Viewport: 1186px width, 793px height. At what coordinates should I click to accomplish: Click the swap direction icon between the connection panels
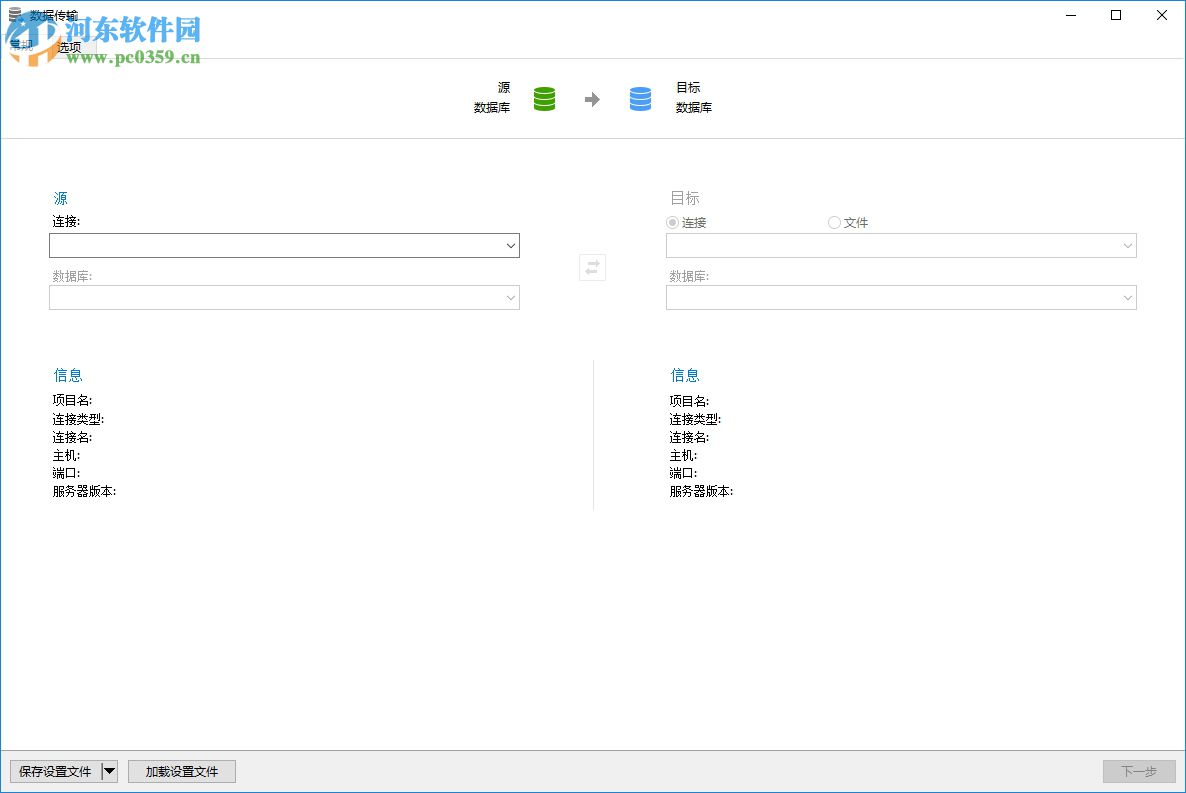[x=591, y=267]
